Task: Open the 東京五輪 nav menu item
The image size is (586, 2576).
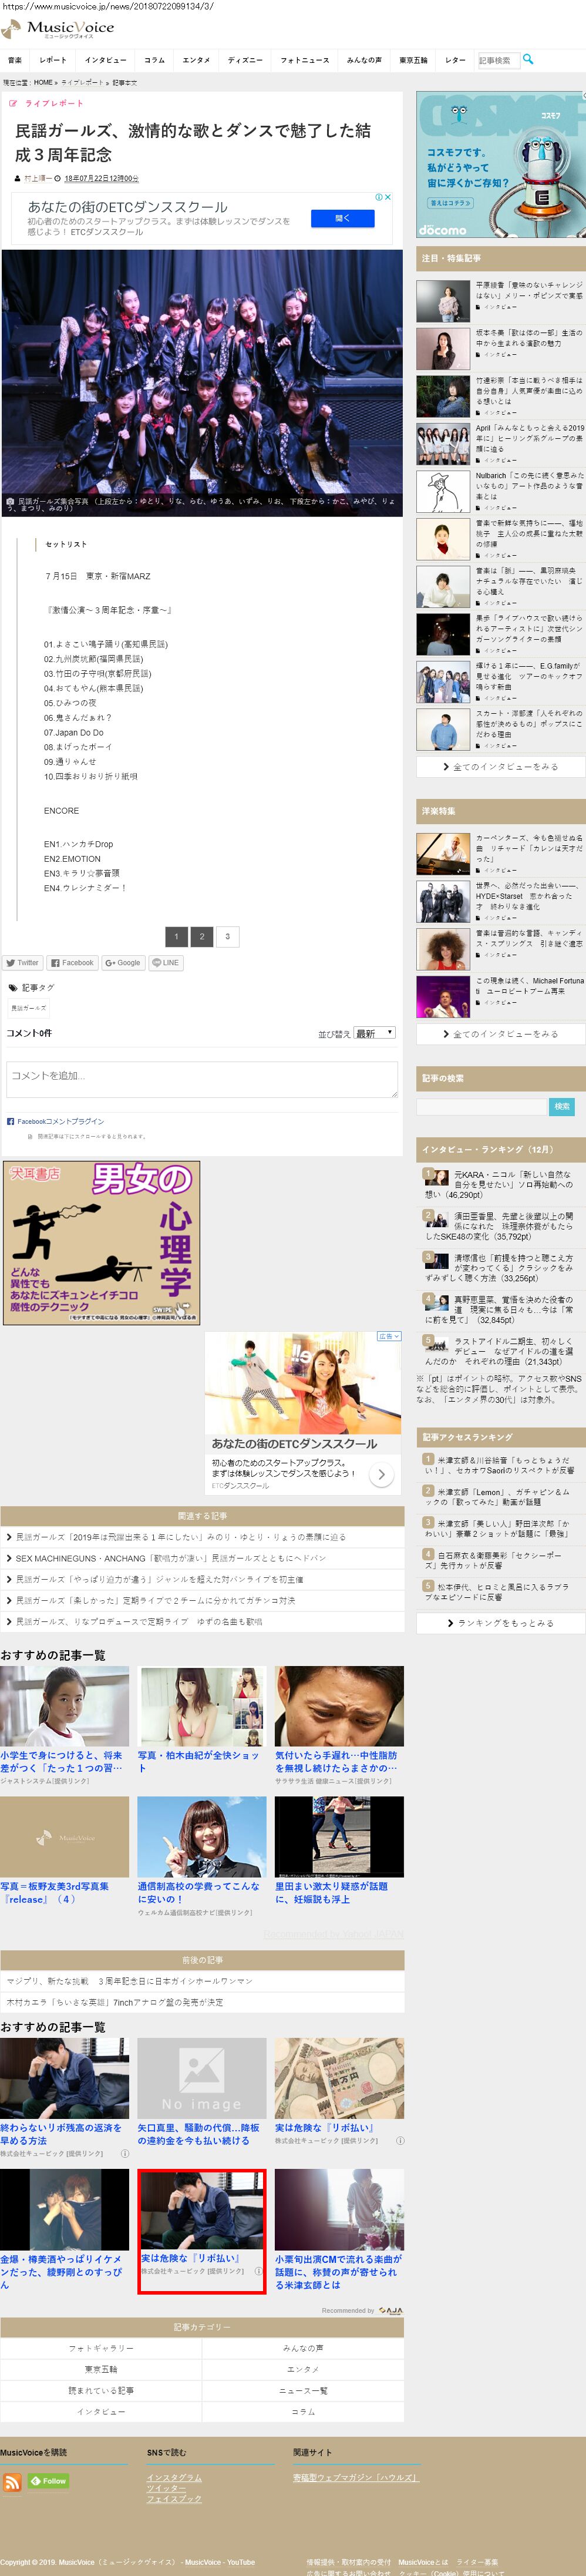Action: (x=413, y=60)
